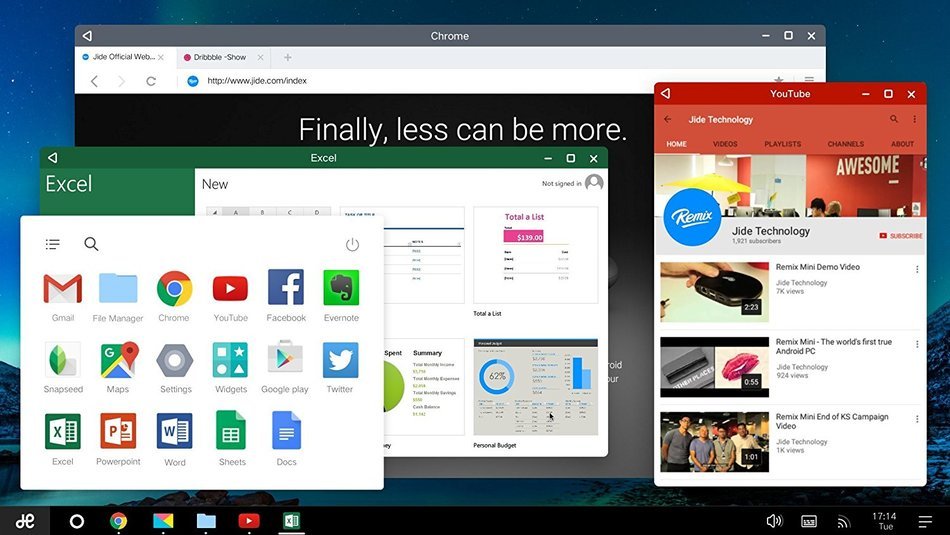The image size is (950, 535).
Task: Launch Sheets from the launcher
Action: 231,430
